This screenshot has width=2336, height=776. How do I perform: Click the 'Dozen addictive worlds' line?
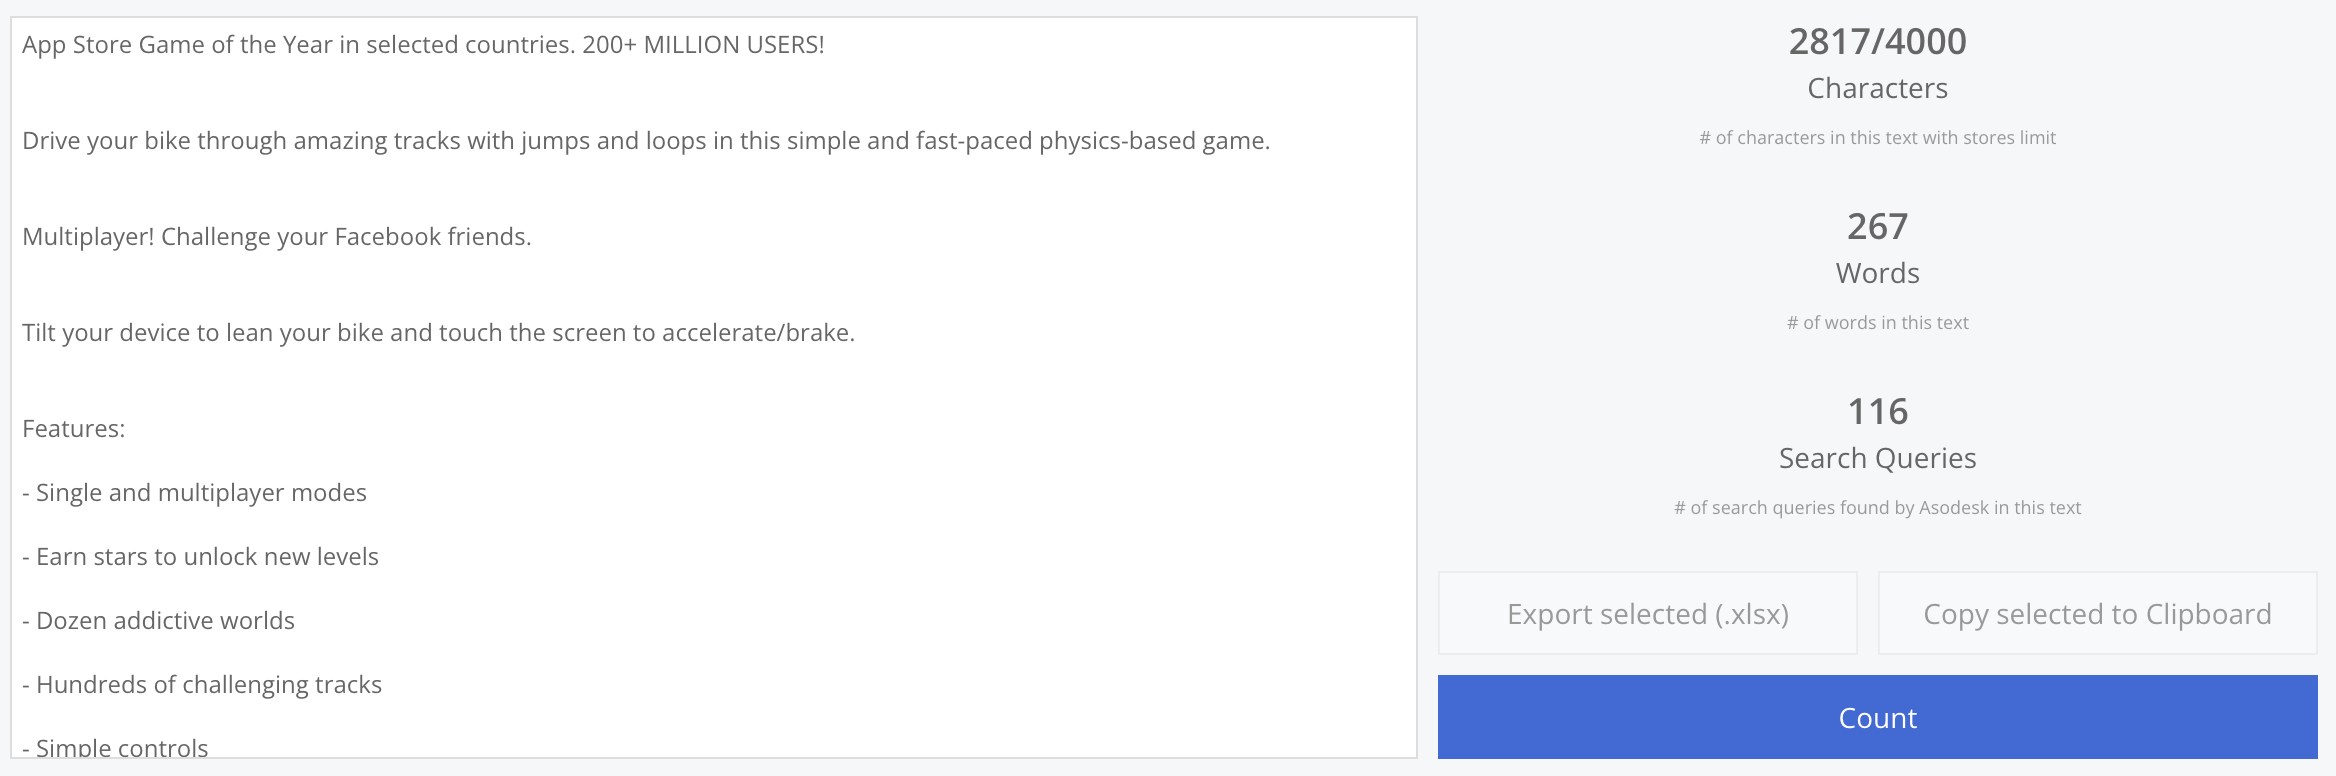coord(159,621)
